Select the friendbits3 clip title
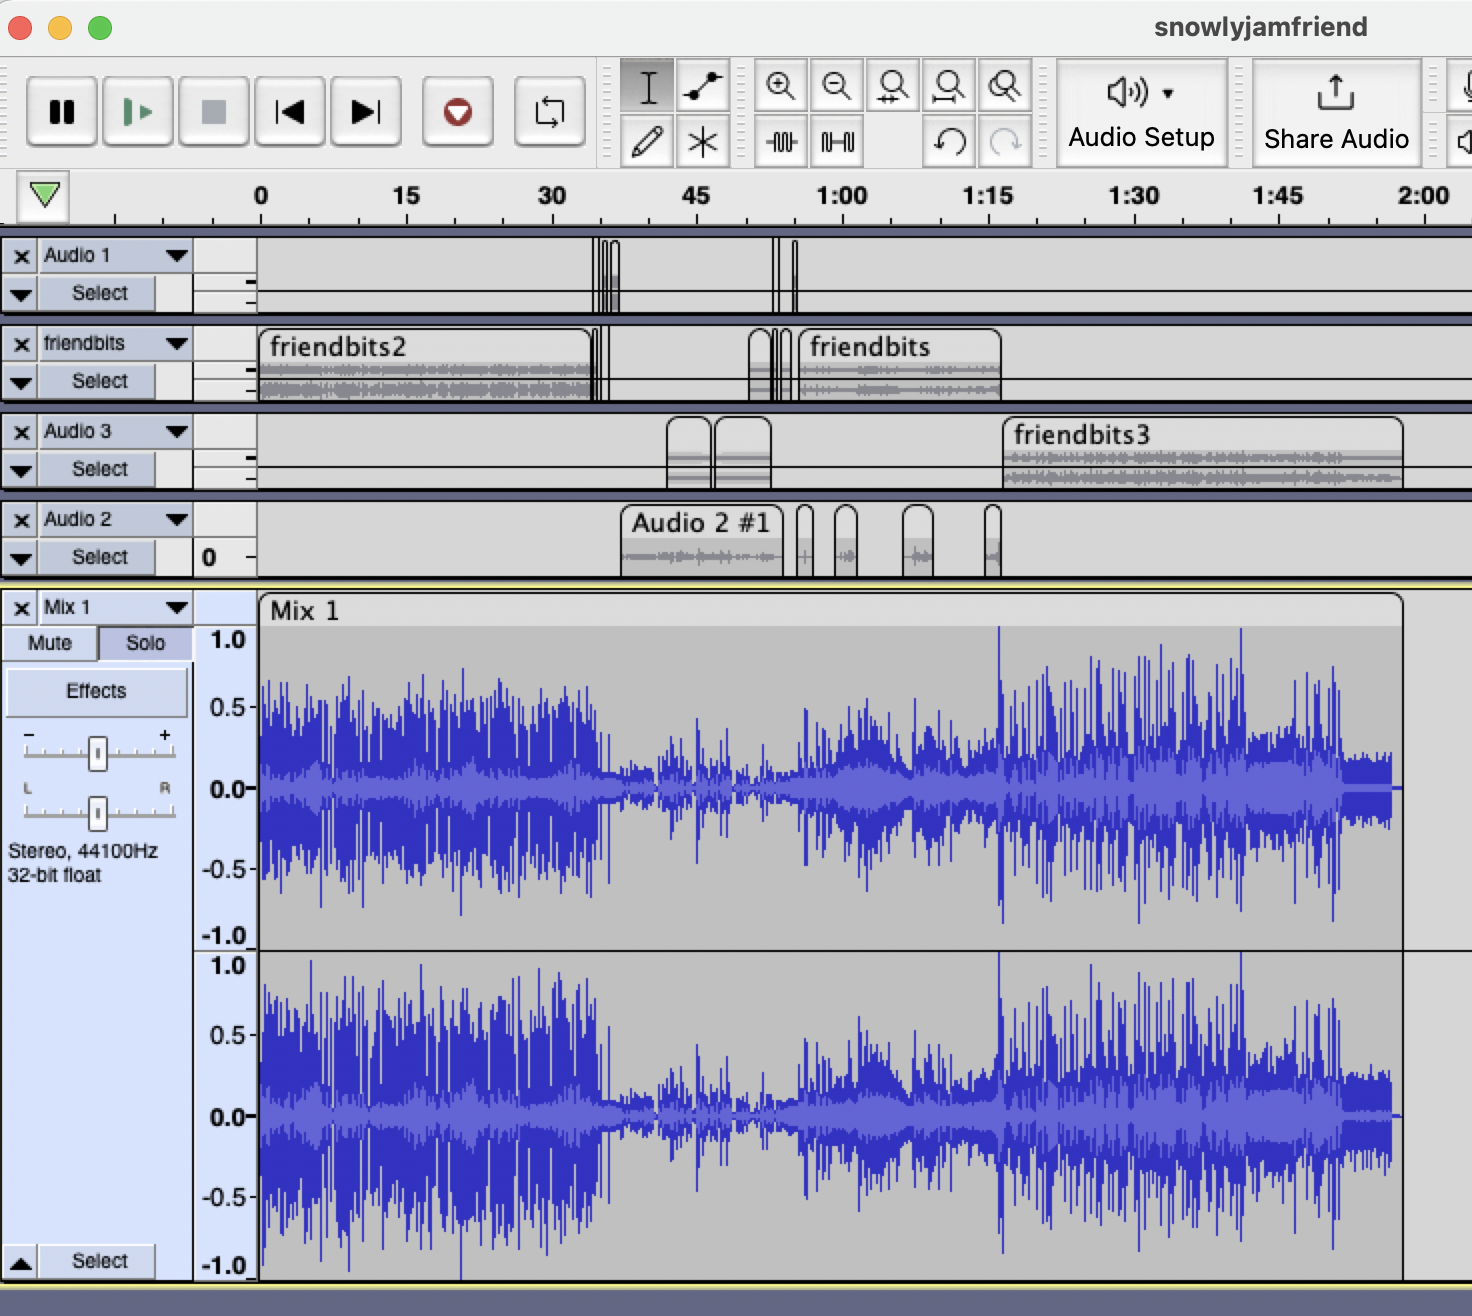The width and height of the screenshot is (1472, 1316). [x=1081, y=435]
